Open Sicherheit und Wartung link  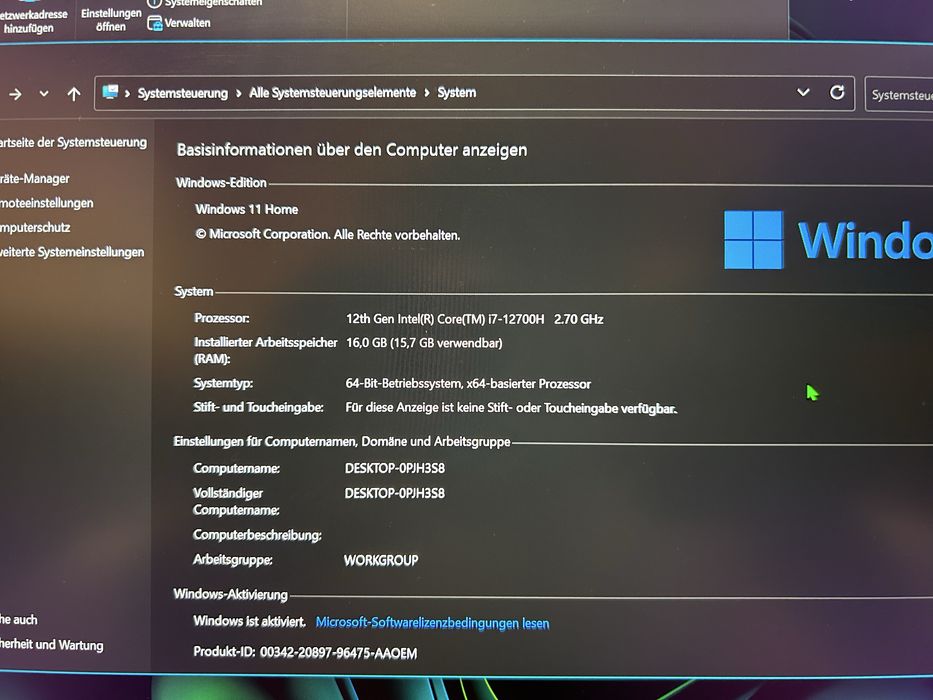tap(51, 645)
